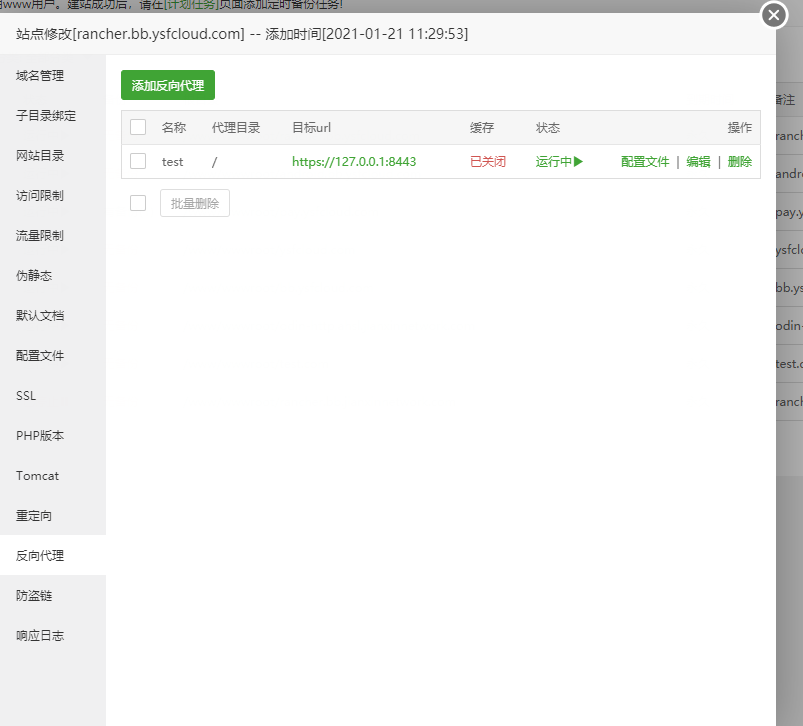
Task: Click 删除 to remove the test proxy
Action: [x=738, y=161]
